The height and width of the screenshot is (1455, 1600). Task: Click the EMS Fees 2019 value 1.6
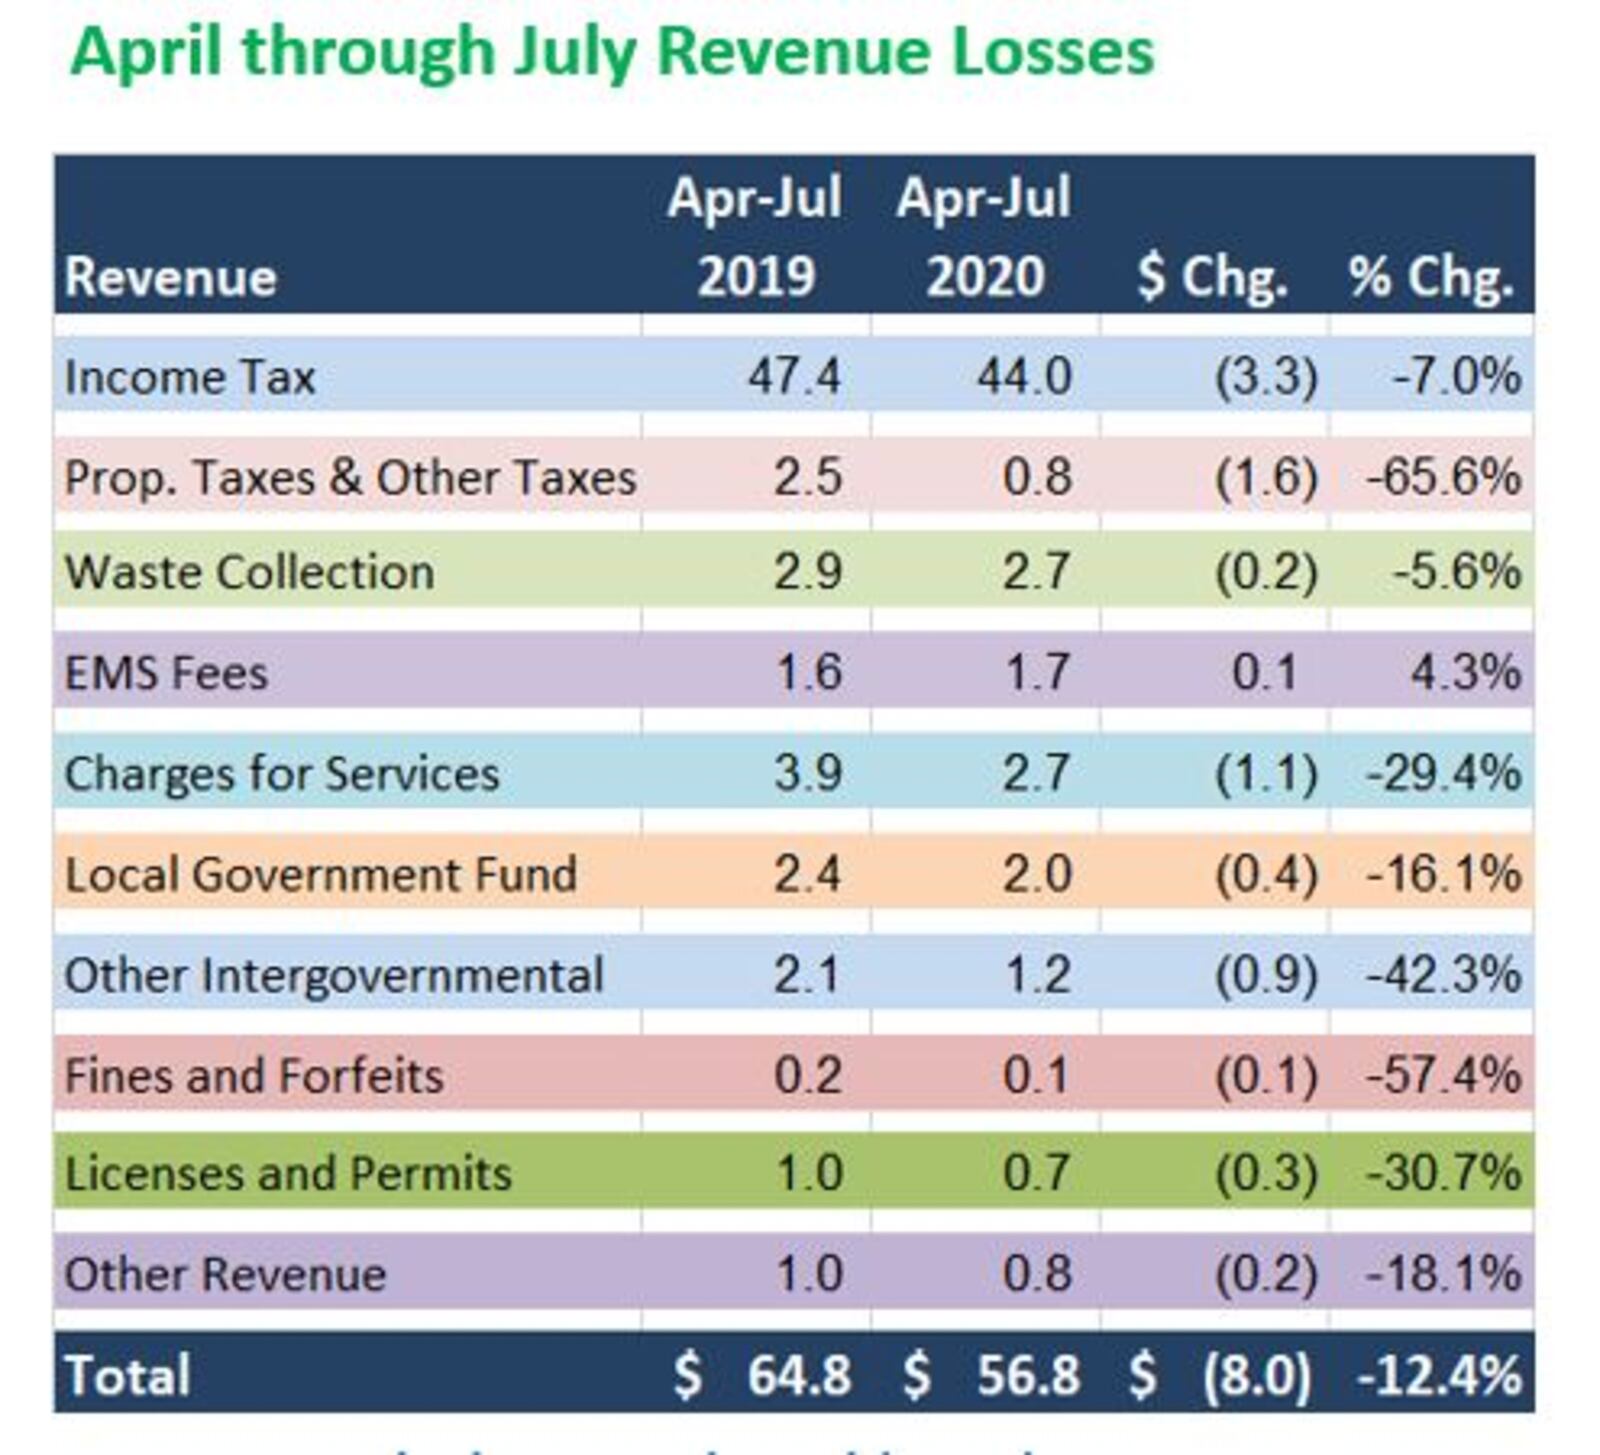tap(809, 671)
